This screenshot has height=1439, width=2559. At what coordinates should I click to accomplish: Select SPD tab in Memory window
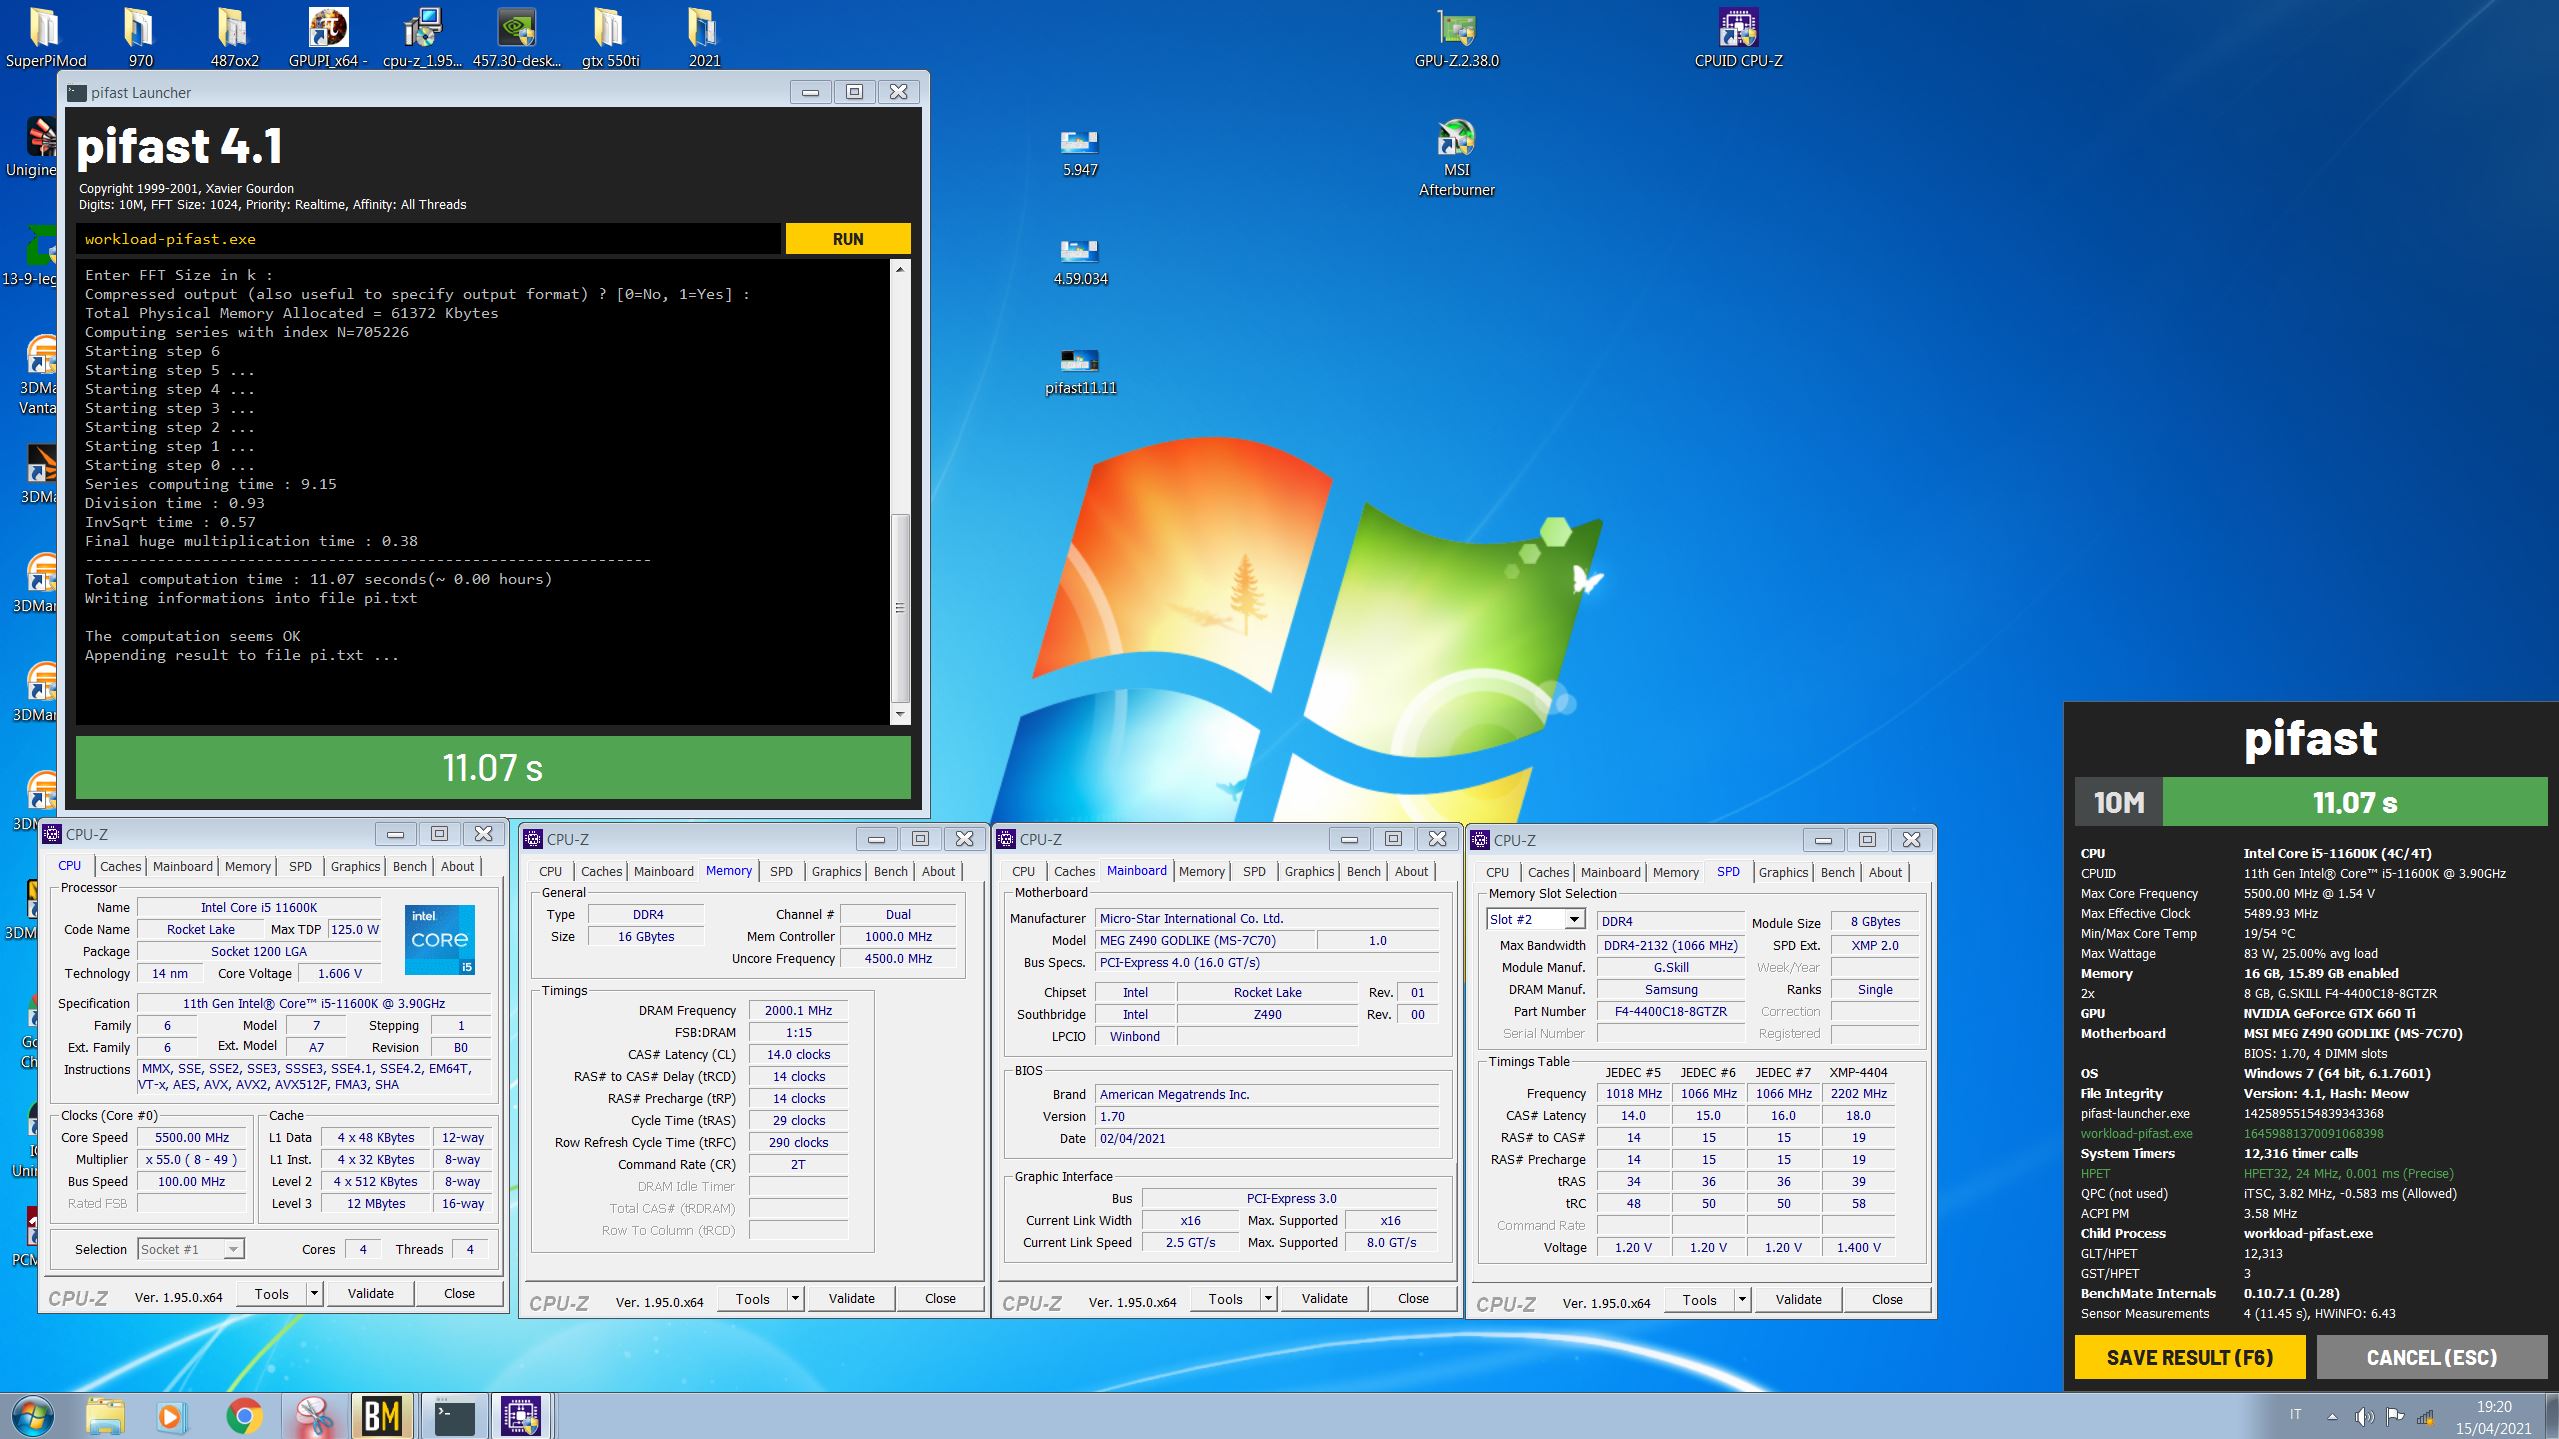click(781, 871)
